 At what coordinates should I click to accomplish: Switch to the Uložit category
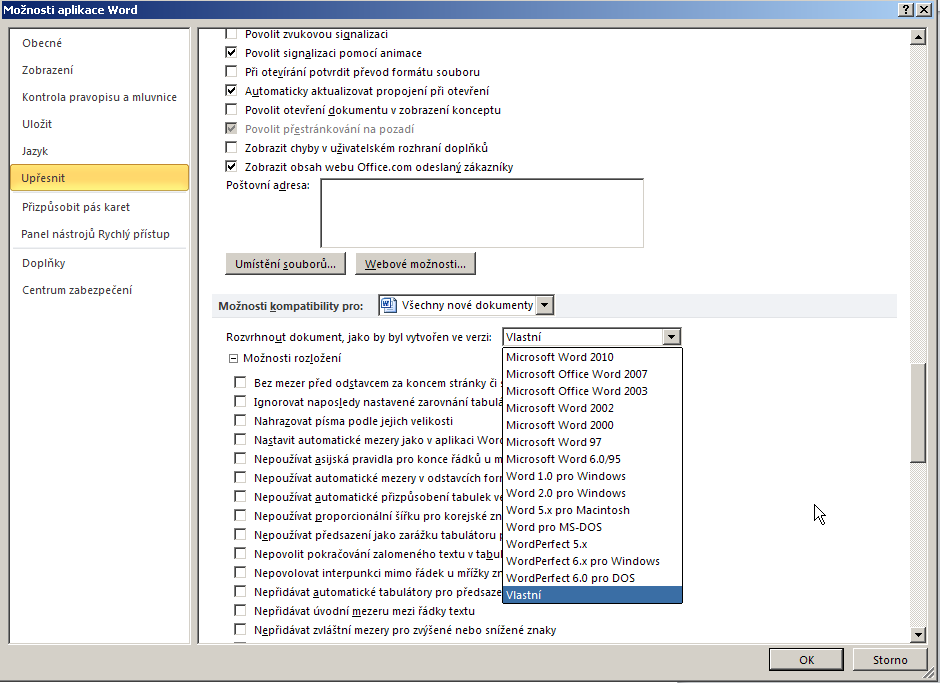coord(100,124)
